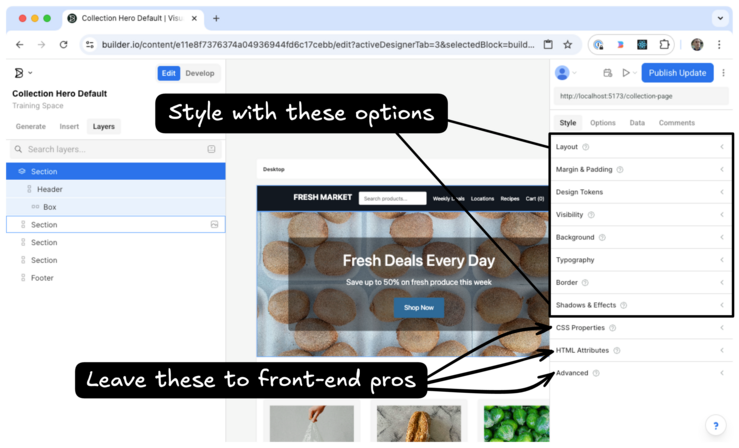Screen dimensions: 739x448
Task: Open the browser tab search dropdown
Action: tap(720, 18)
